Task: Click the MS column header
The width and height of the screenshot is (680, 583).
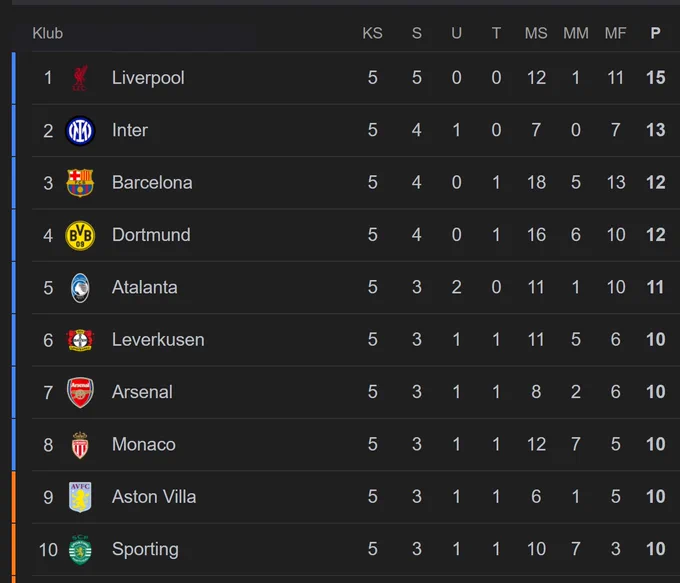Action: click(x=536, y=33)
